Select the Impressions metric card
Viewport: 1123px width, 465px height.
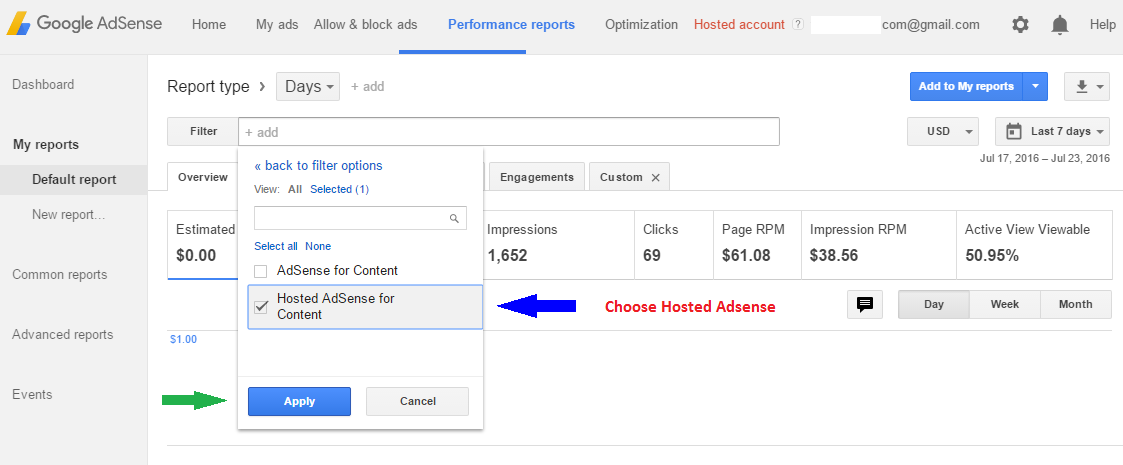[x=559, y=244]
